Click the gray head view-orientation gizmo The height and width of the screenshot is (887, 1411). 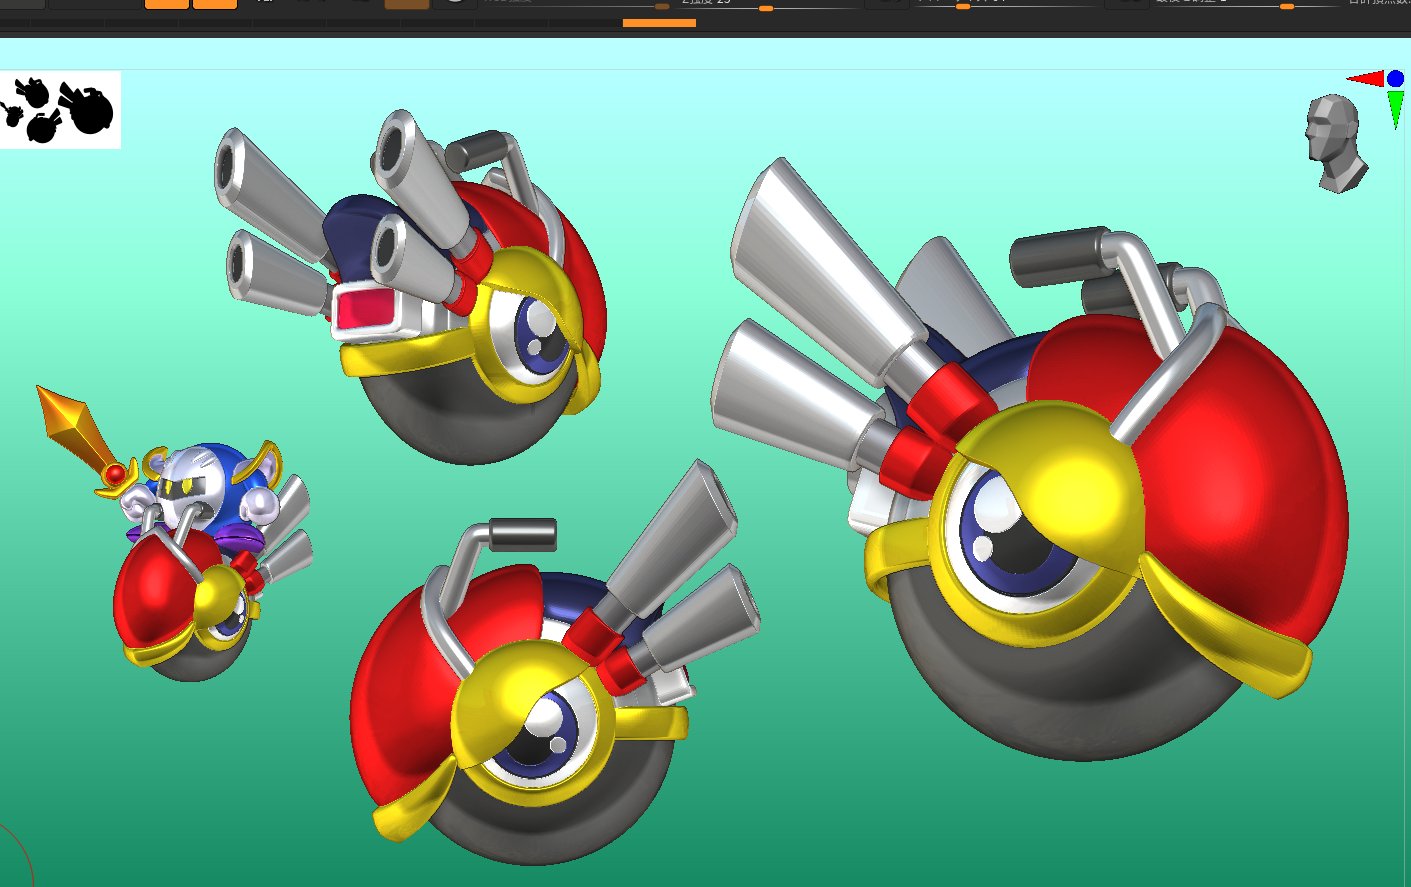pyautogui.click(x=1335, y=143)
